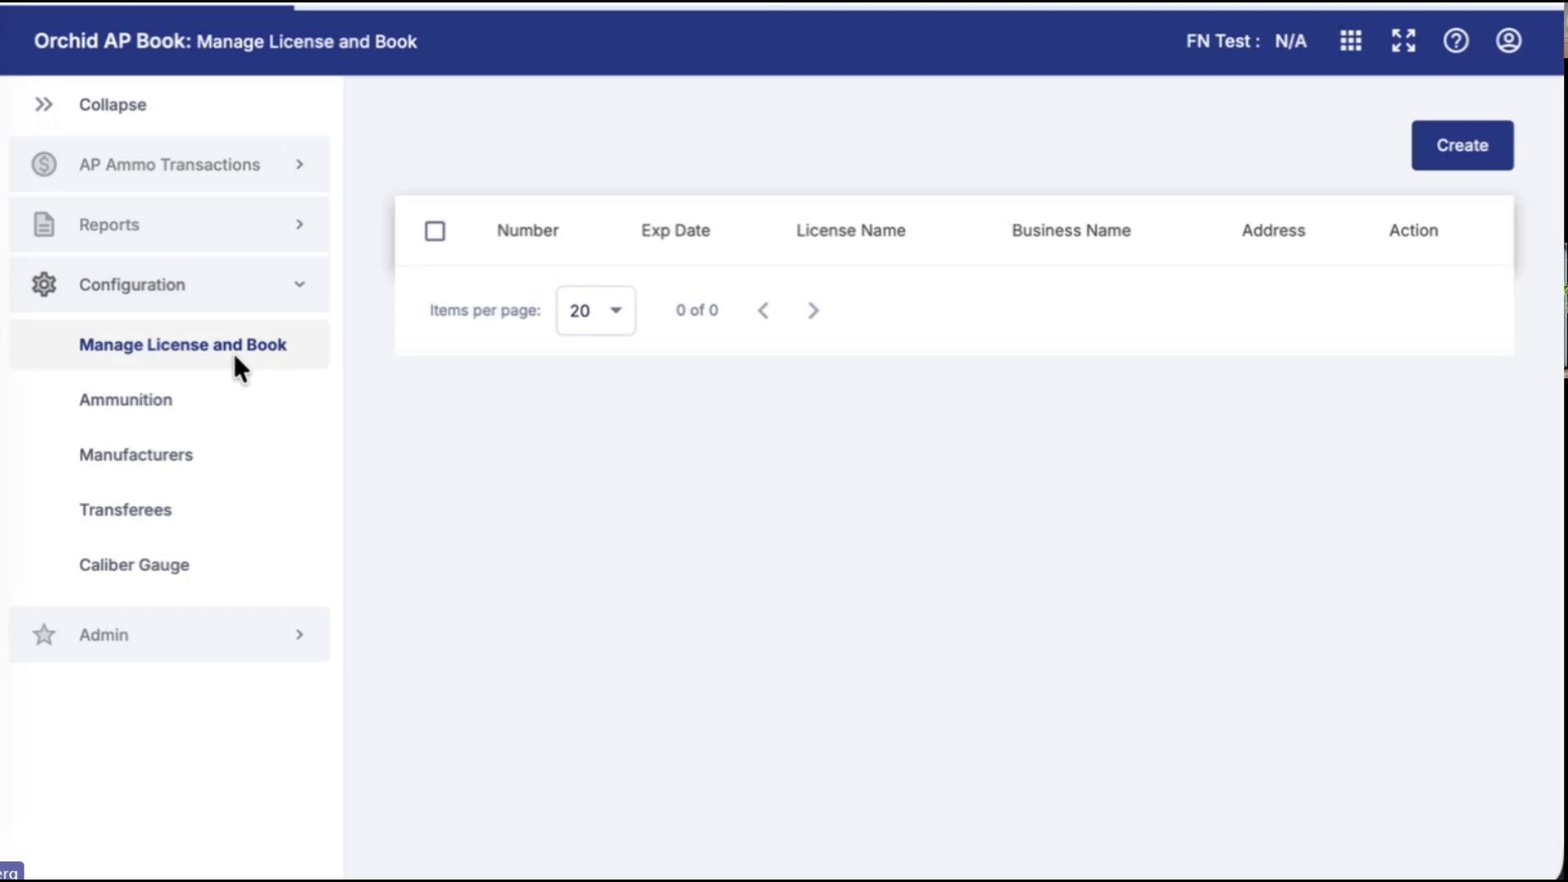The height and width of the screenshot is (882, 1568).
Task: Click the AP Ammo Transactions dollar icon
Action: pyautogui.click(x=43, y=164)
